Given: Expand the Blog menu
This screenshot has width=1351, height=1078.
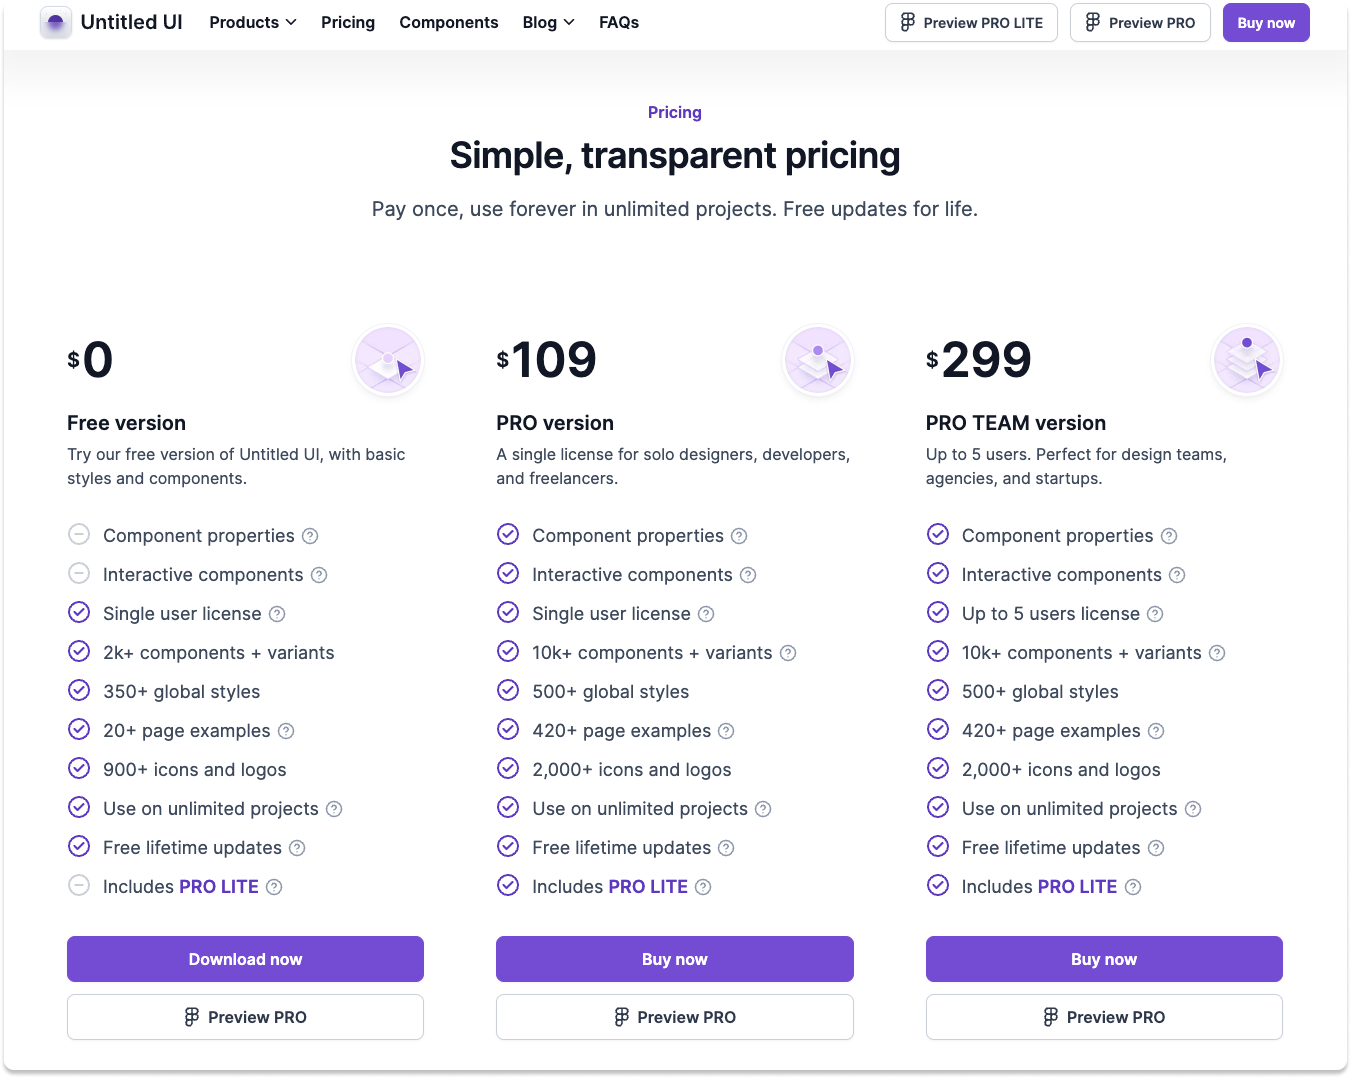Looking at the screenshot, I should tap(548, 22).
